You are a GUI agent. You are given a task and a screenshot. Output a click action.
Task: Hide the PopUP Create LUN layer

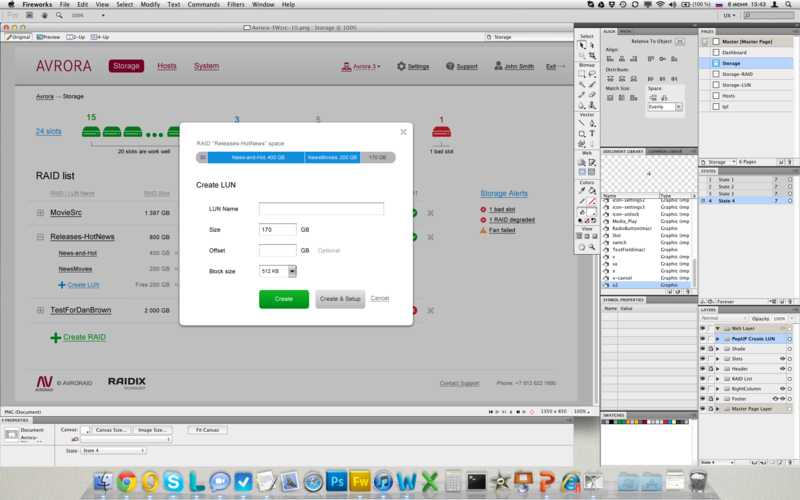tap(703, 339)
